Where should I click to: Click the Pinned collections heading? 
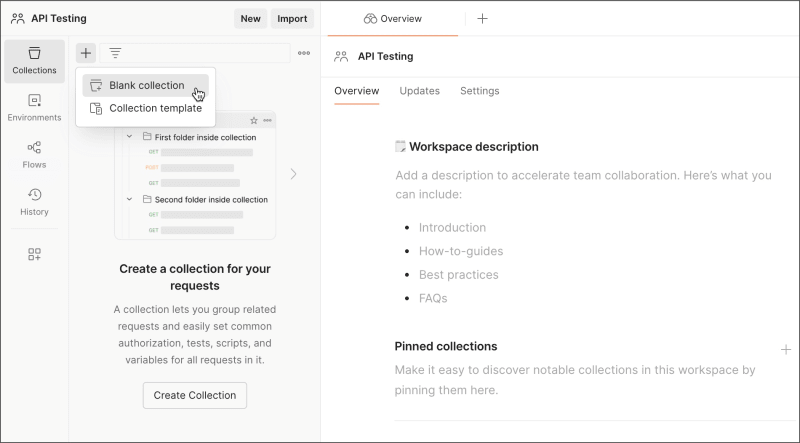point(446,346)
